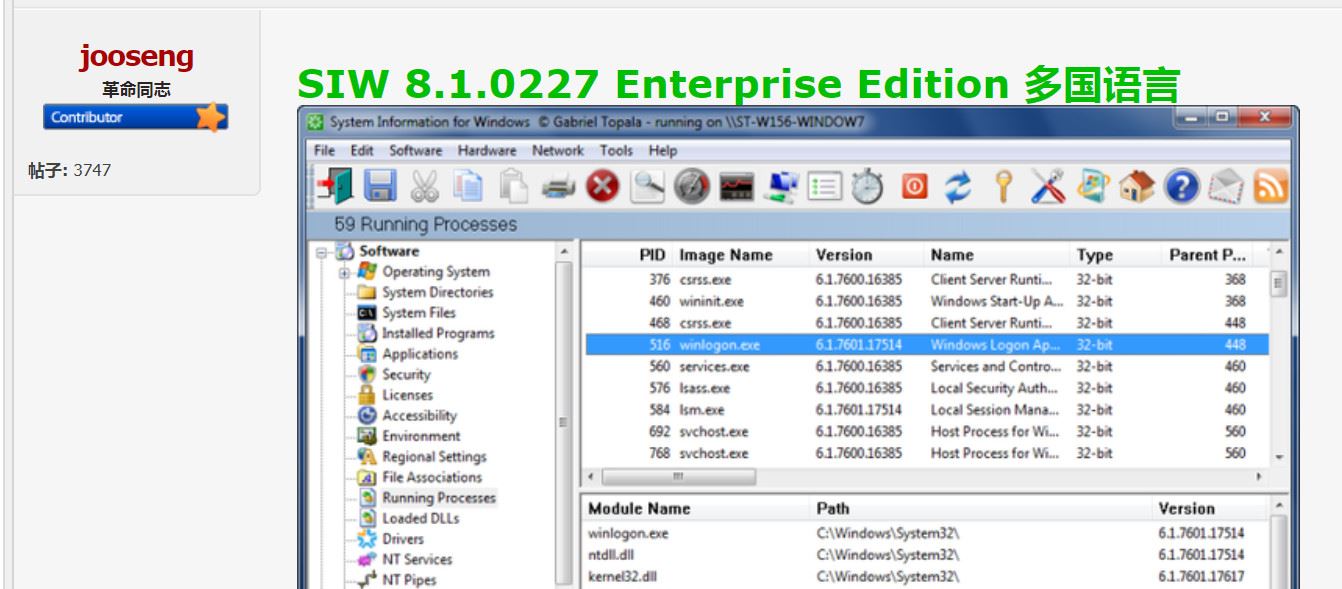This screenshot has width=1342, height=589.
Task: Click the orange RSS feed icon
Action: point(1270,186)
